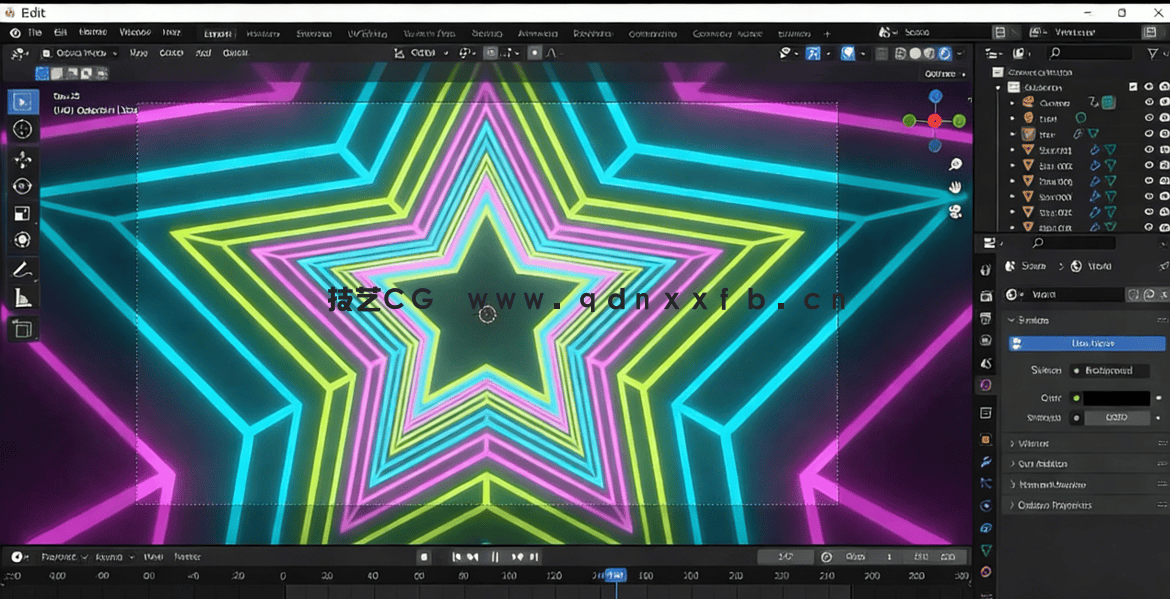Viewport: 1170px width, 599px height.
Task: Add a new workspace tab with plus
Action: (x=827, y=33)
